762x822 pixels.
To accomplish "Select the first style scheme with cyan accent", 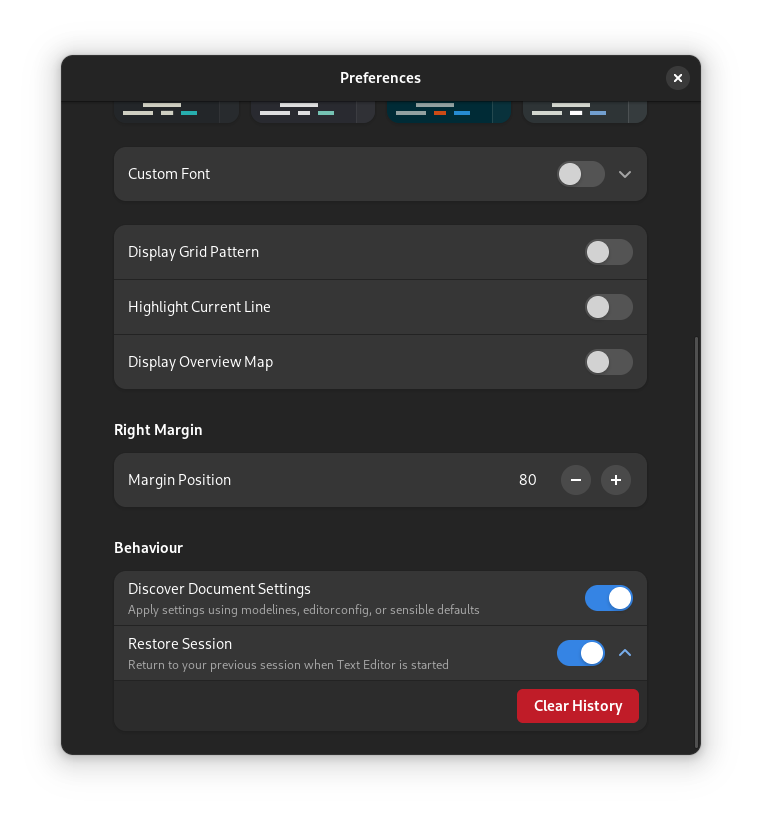I will pyautogui.click(x=176, y=112).
